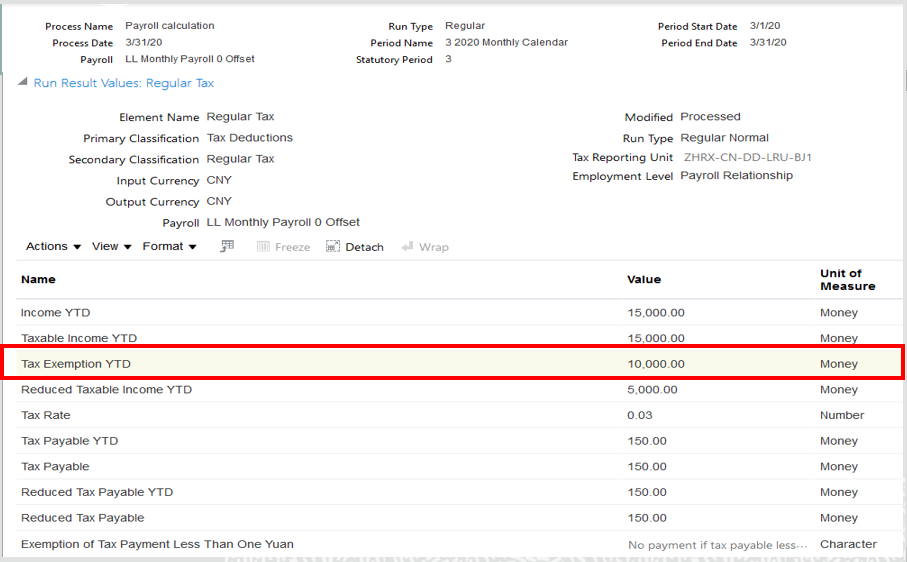The width and height of the screenshot is (907, 562).
Task: Select Exemption of Tax Payment Less Than One Yuan
Action: [x=157, y=544]
